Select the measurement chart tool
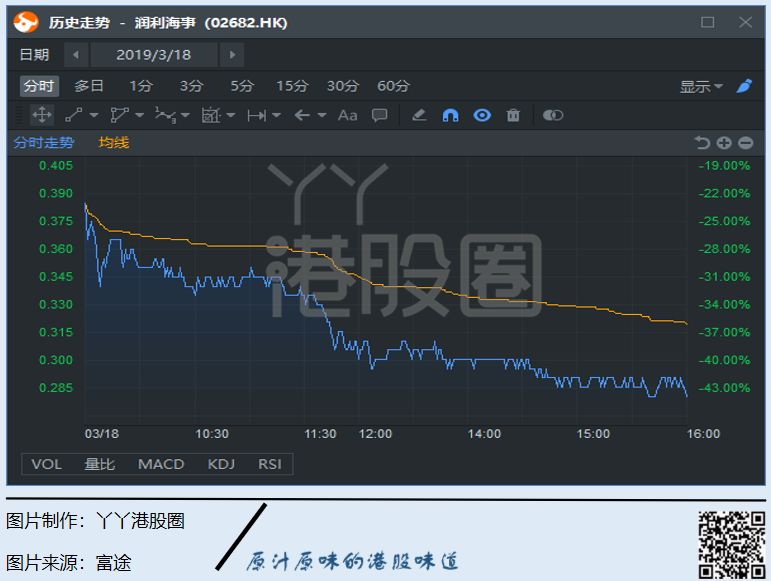 [x=211, y=116]
